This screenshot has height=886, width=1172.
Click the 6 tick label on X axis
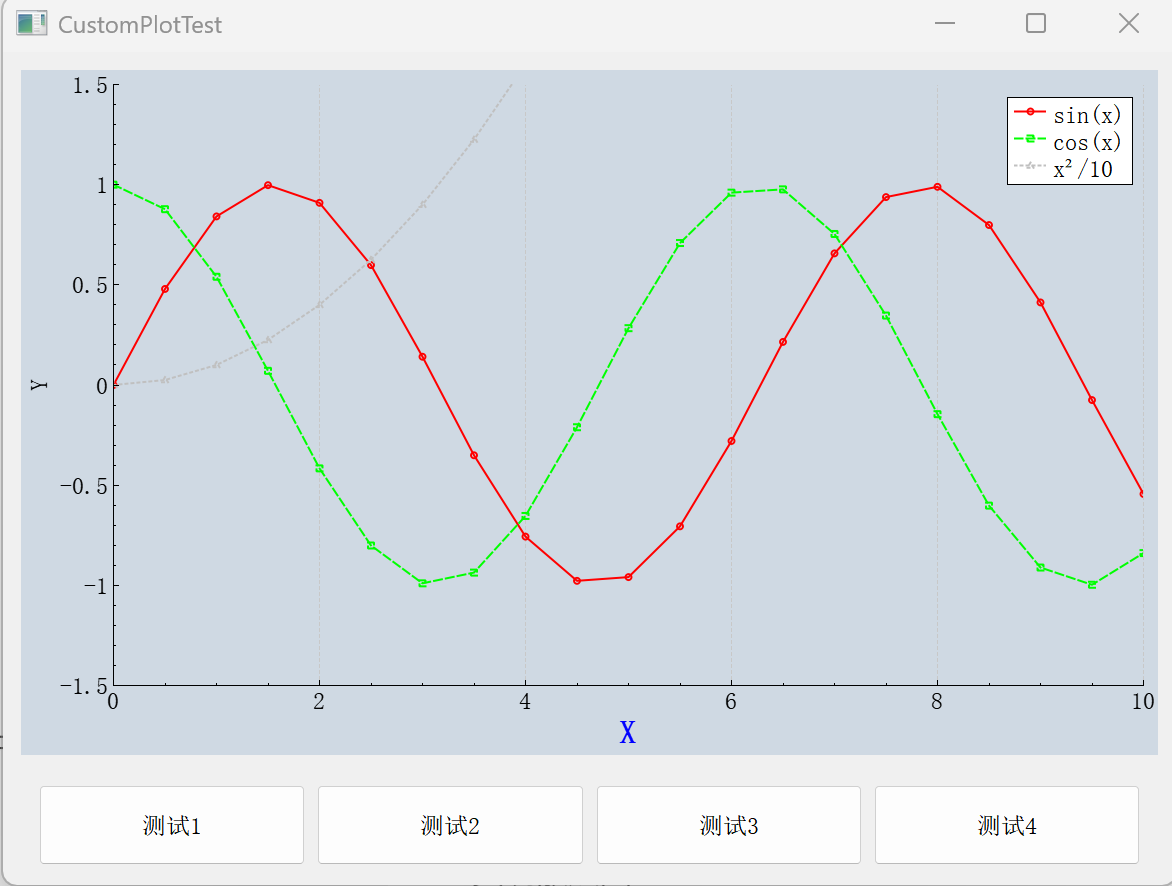[x=731, y=701]
